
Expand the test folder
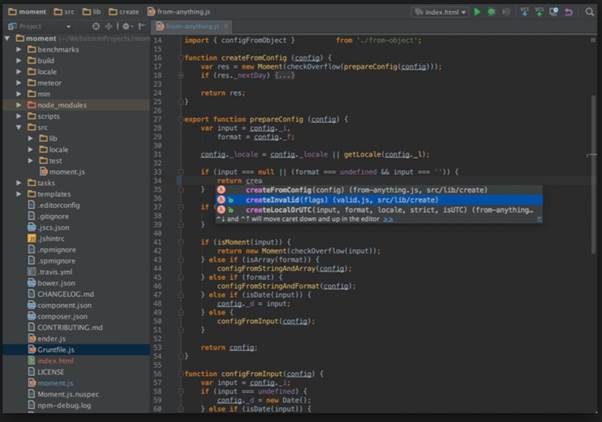[30, 161]
